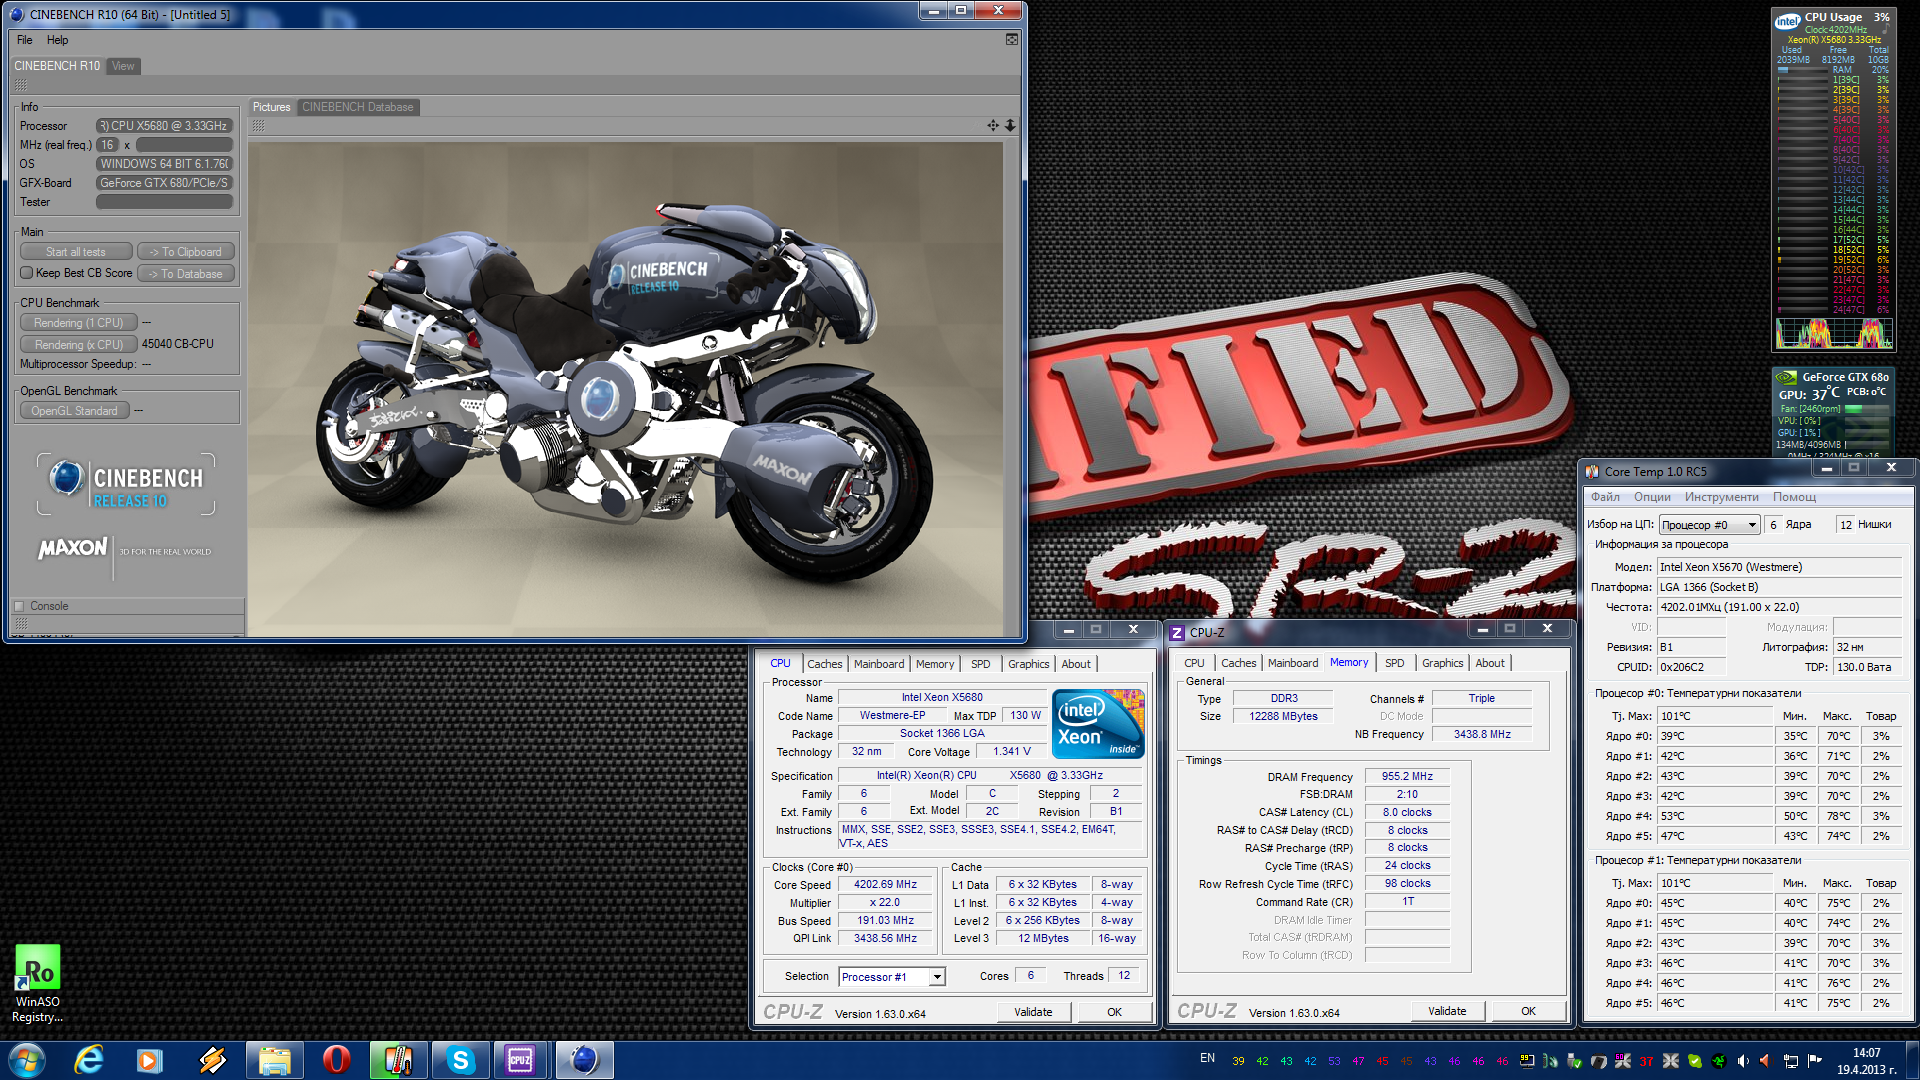
Task: Open the Опции menu in Core Temp
Action: coord(1652,497)
